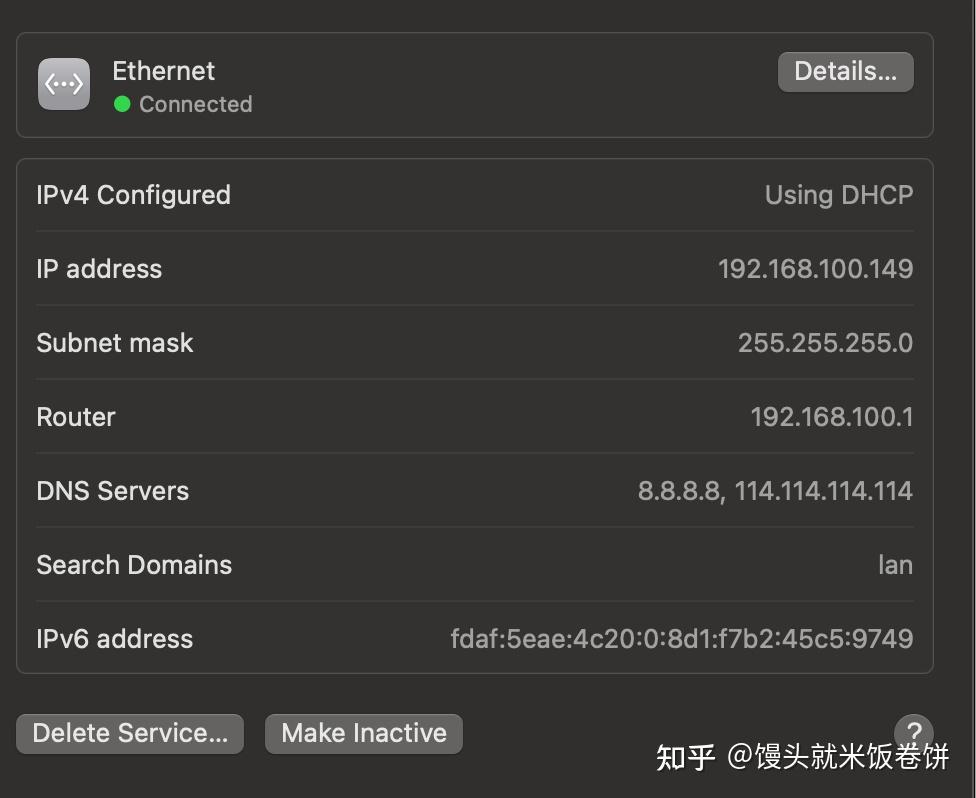The image size is (976, 798).
Task: Click the Connected status label
Action: coord(195,104)
